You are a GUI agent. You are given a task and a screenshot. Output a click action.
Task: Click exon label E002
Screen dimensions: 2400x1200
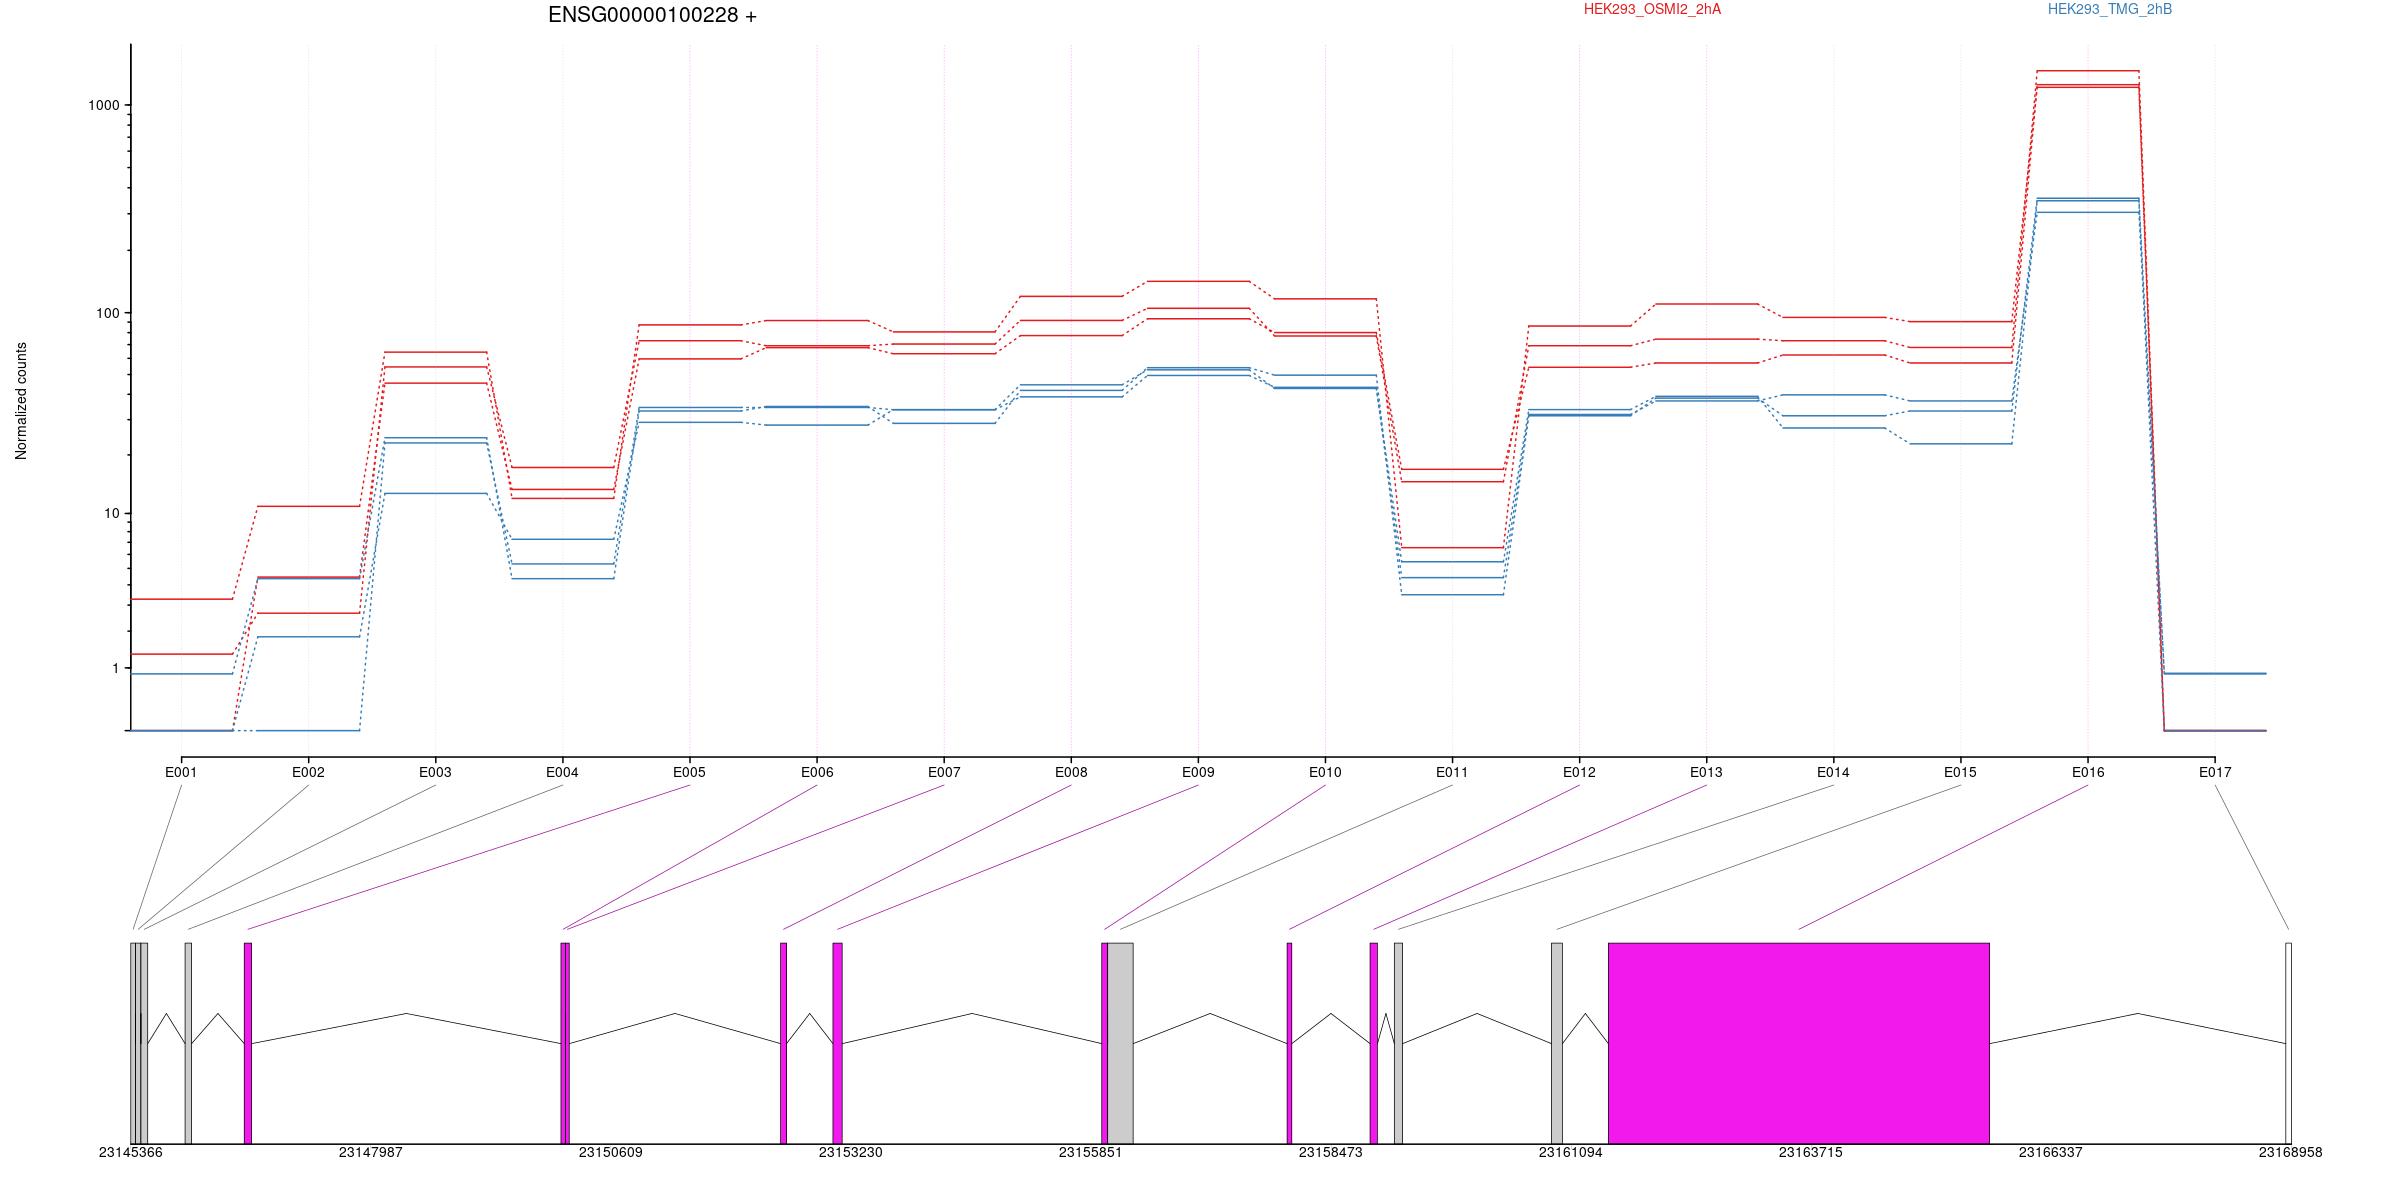pyautogui.click(x=308, y=772)
